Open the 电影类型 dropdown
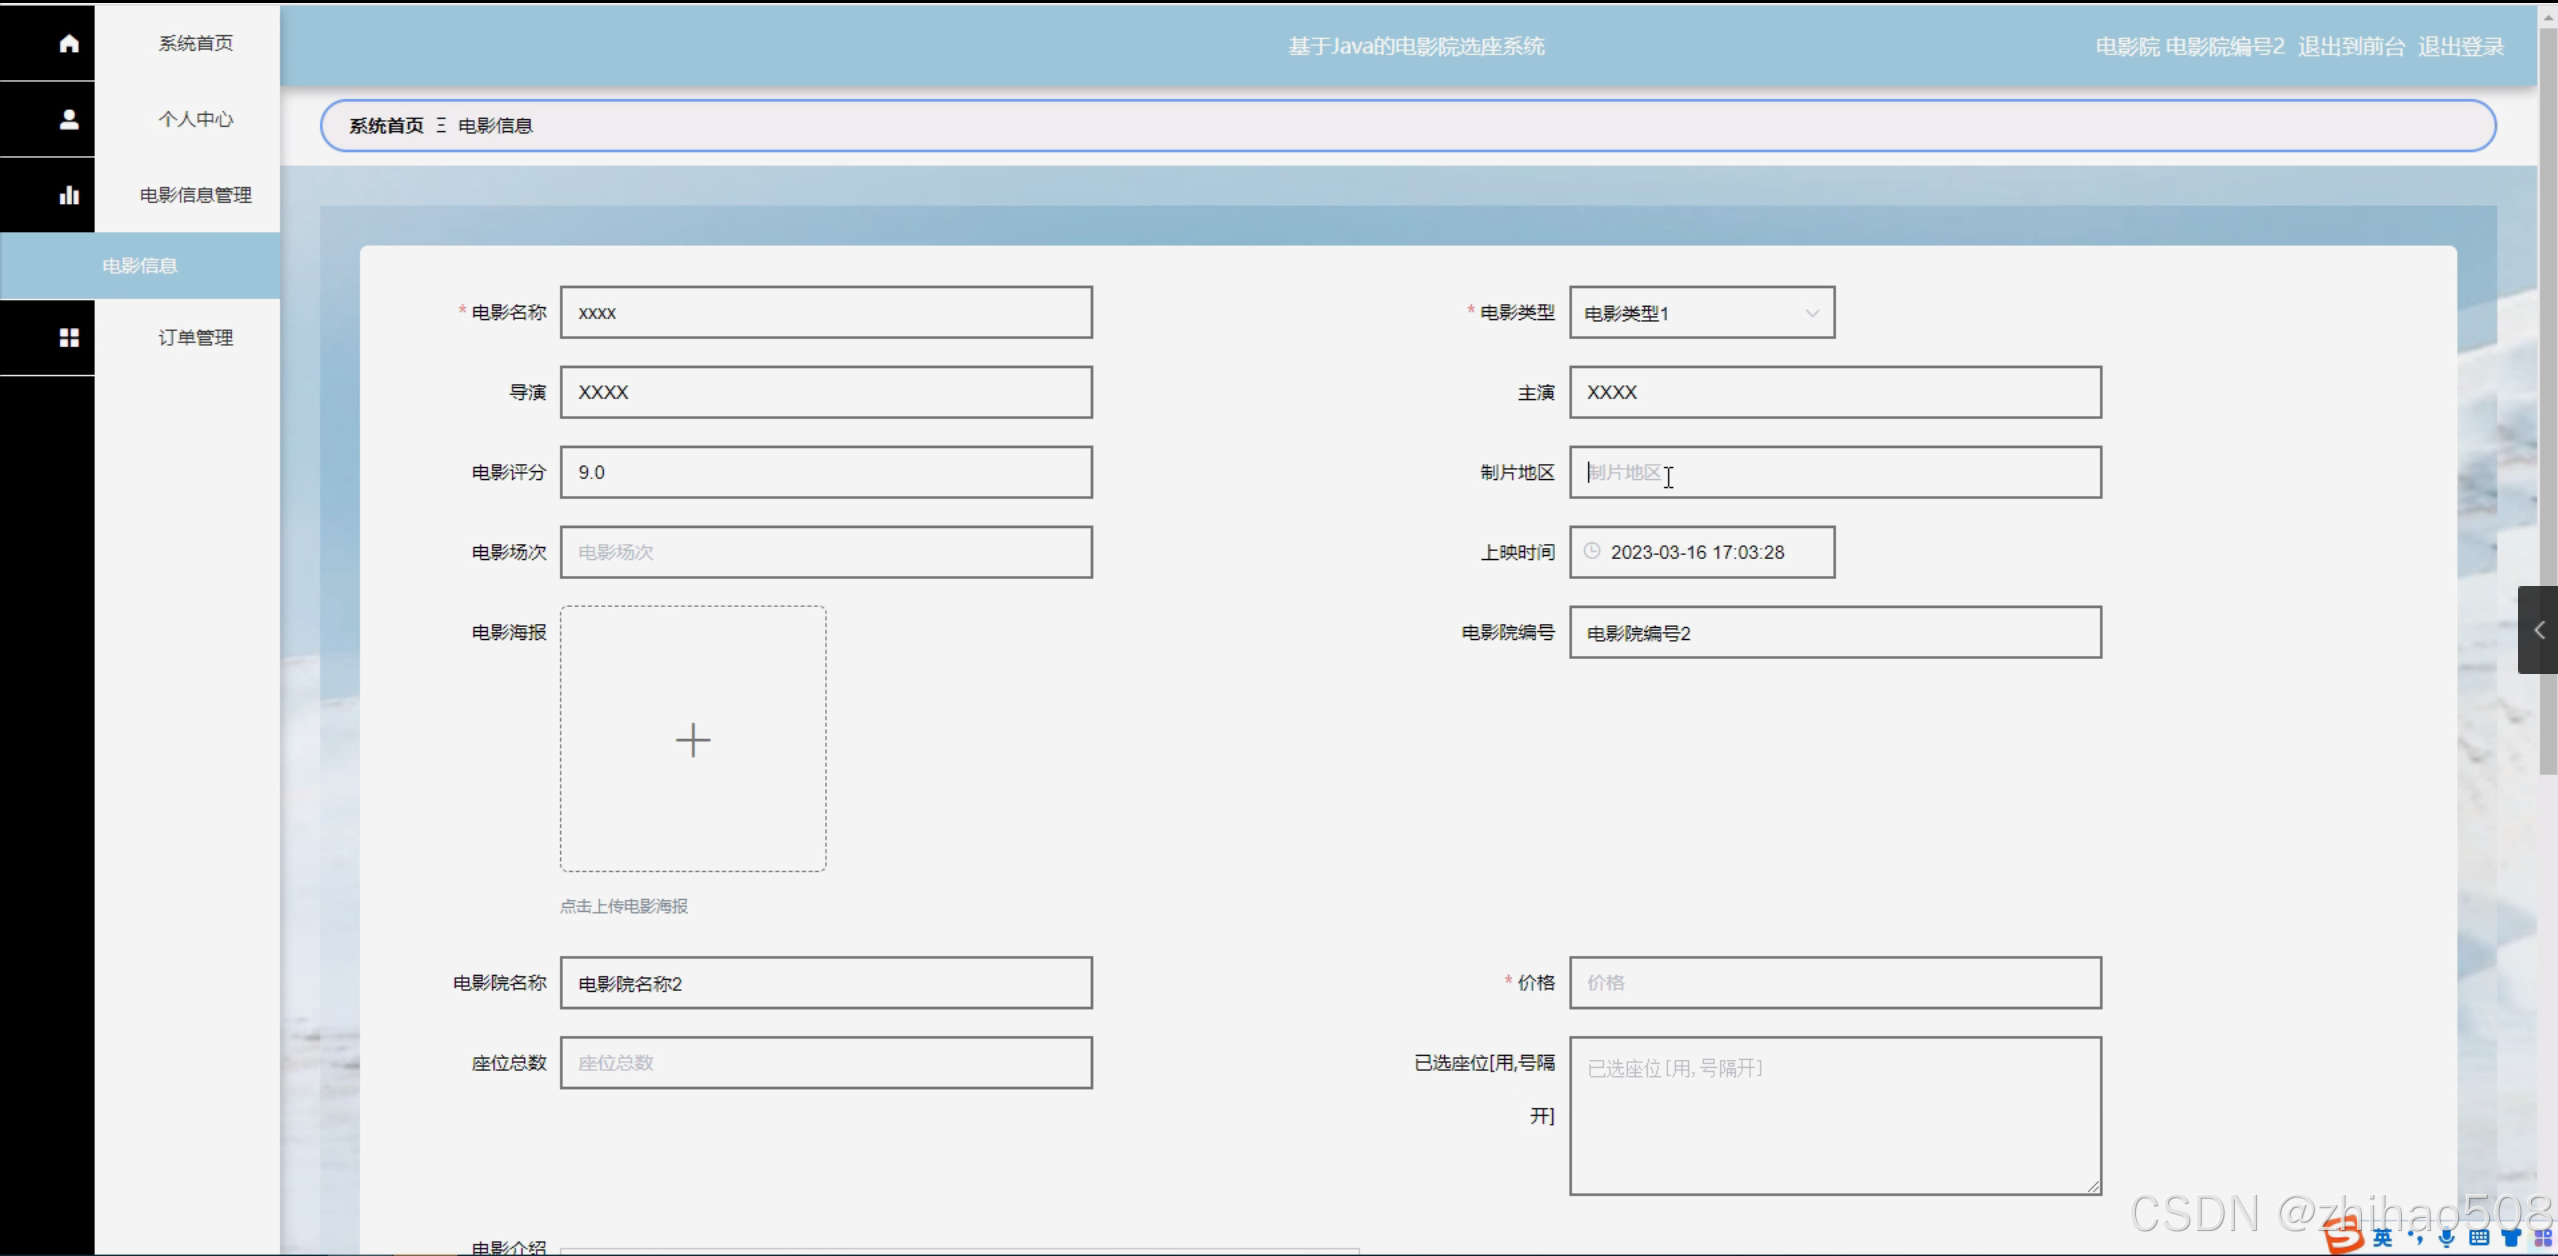This screenshot has height=1256, width=2558. pos(1701,313)
